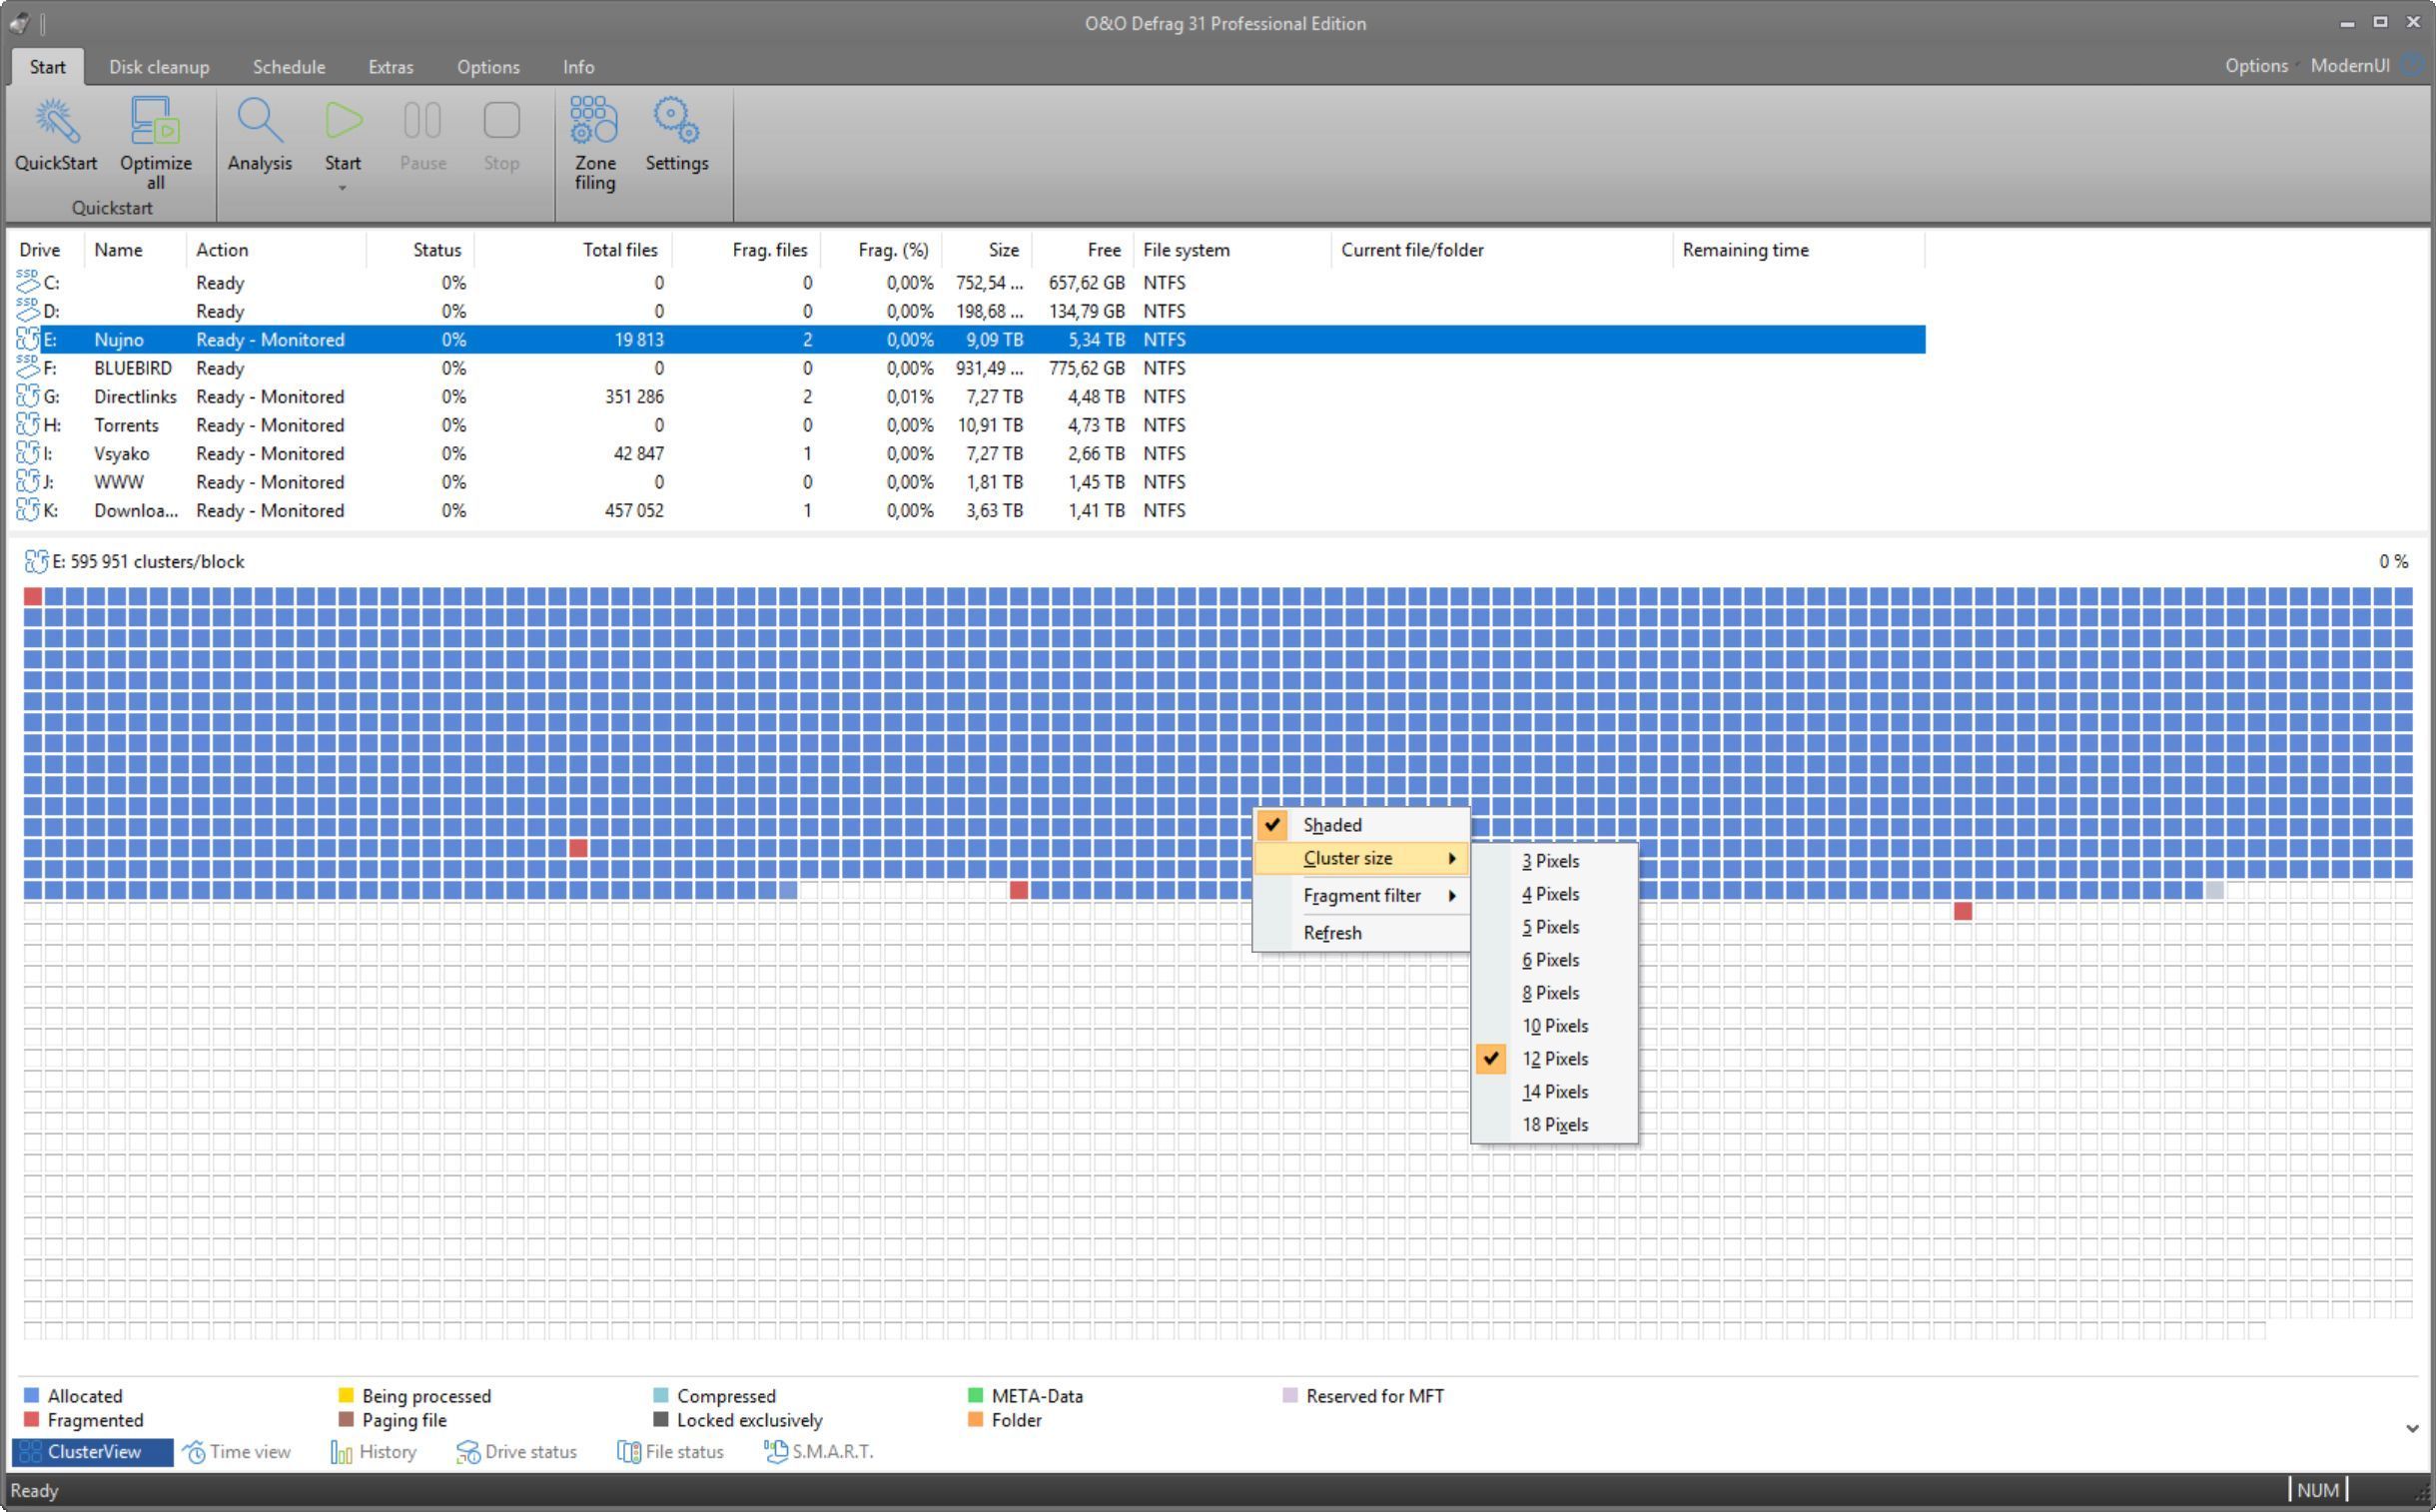Image resolution: width=2436 pixels, height=1512 pixels.
Task: Click the drive K: Downloads icon
Action: [x=28, y=510]
